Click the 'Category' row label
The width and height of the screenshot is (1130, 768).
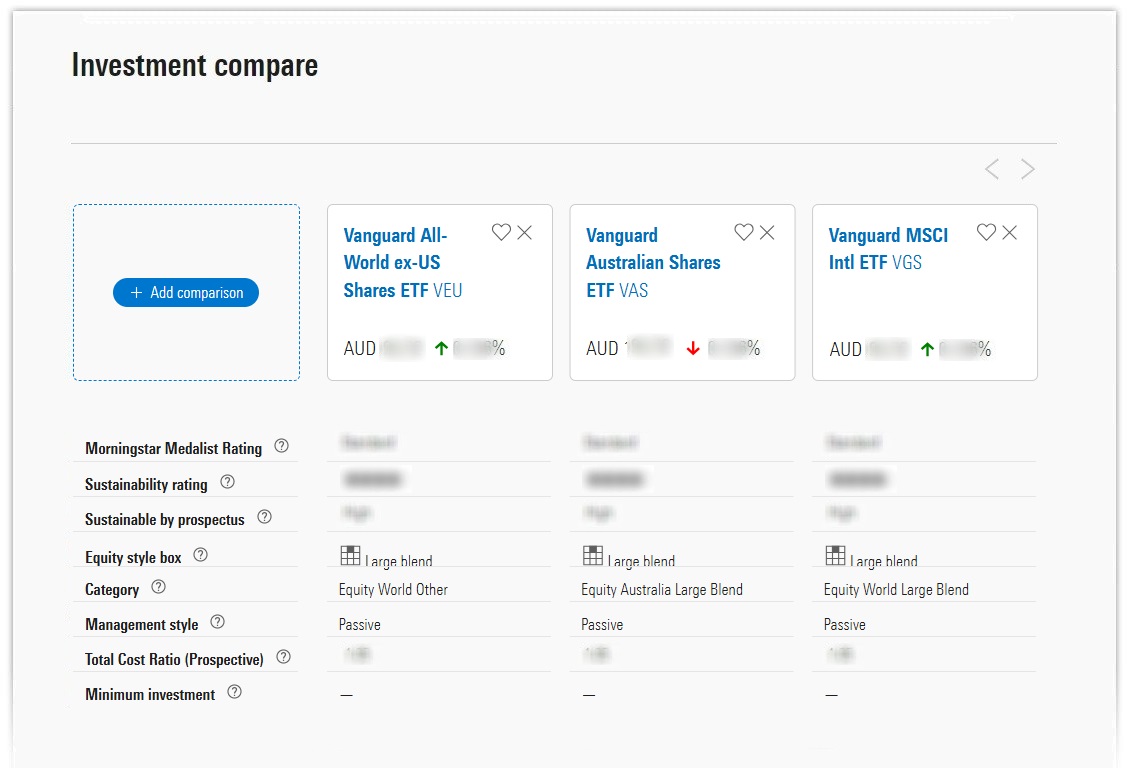tap(112, 589)
